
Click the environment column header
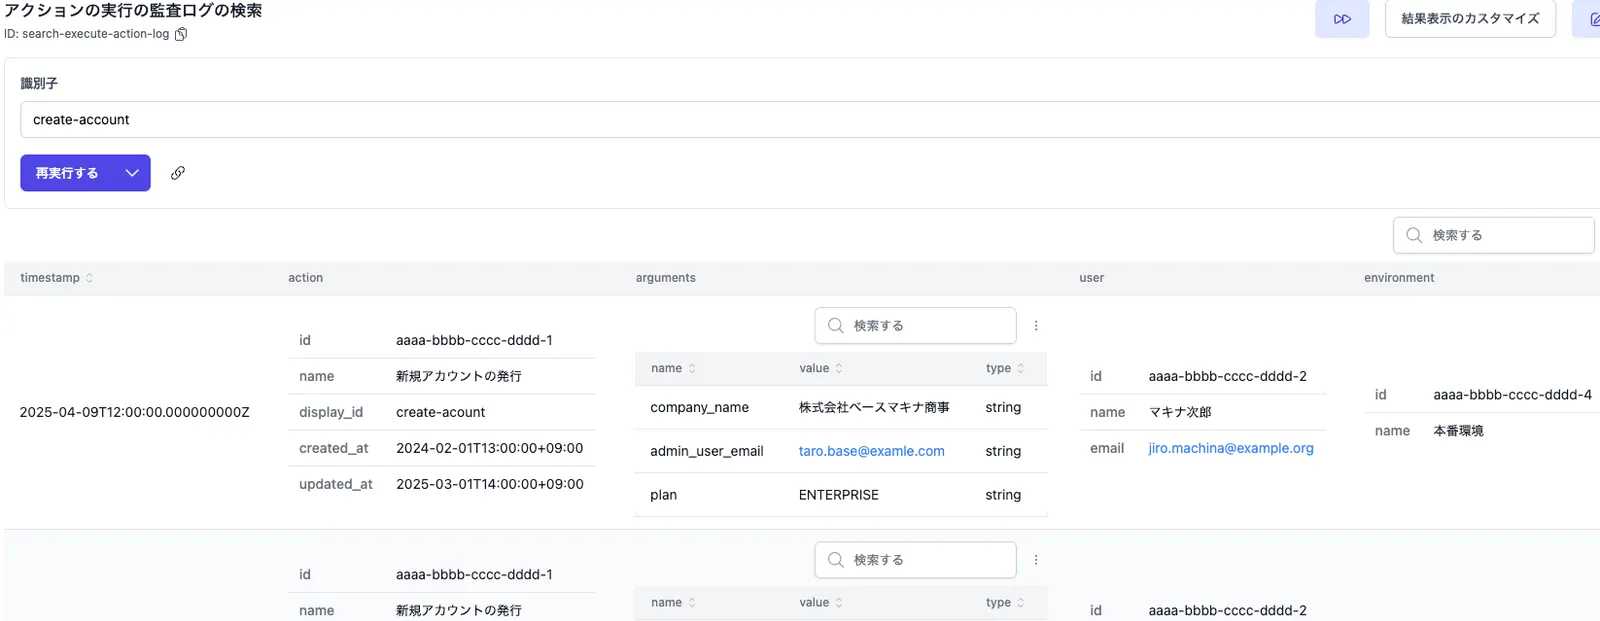pyautogui.click(x=1399, y=278)
